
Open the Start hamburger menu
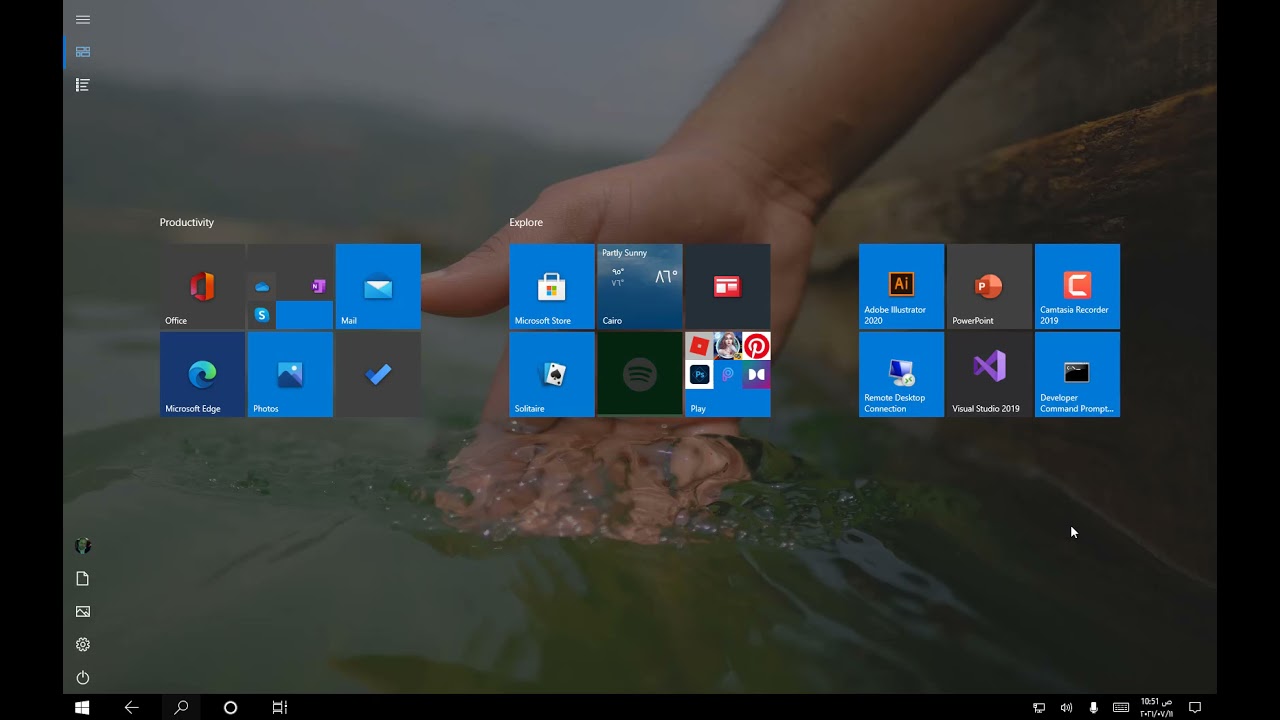pyautogui.click(x=83, y=19)
